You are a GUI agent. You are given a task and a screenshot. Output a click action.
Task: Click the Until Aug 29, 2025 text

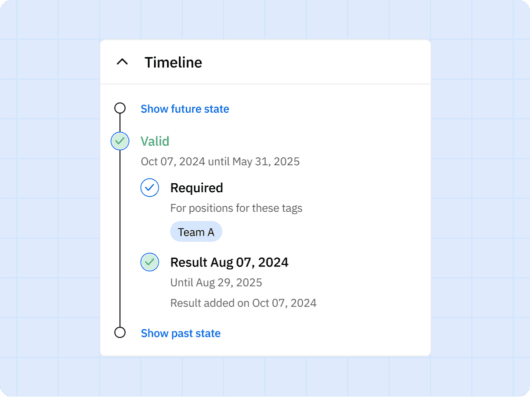pyautogui.click(x=216, y=282)
